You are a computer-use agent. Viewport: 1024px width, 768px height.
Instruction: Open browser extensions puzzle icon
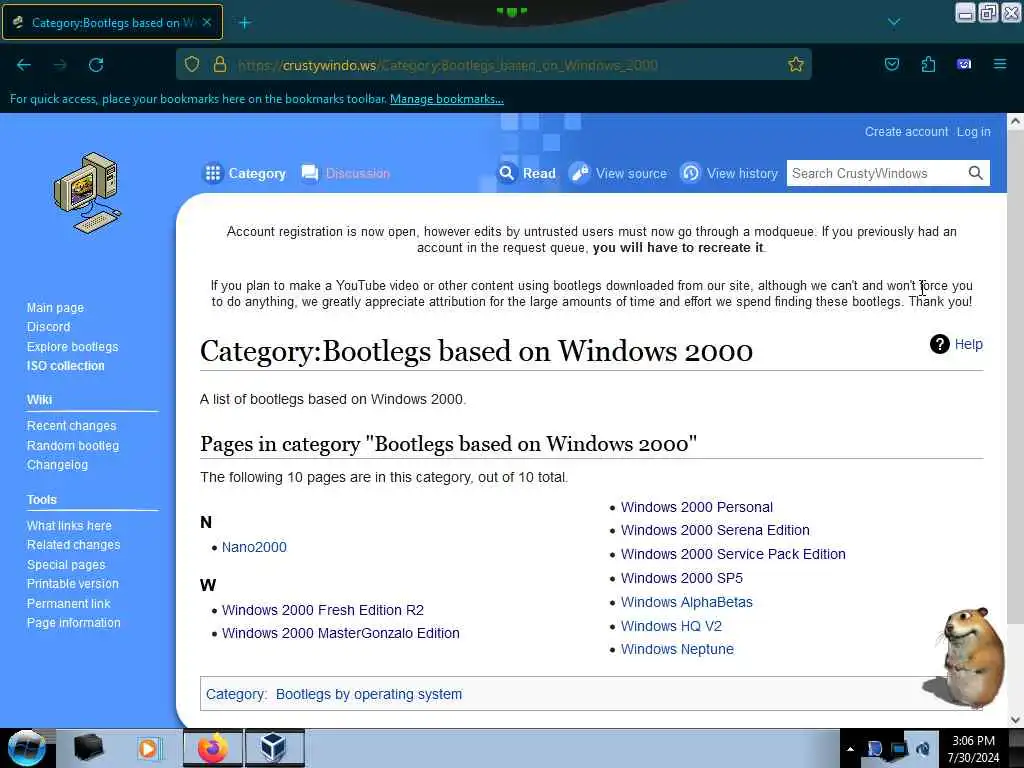[928, 64]
